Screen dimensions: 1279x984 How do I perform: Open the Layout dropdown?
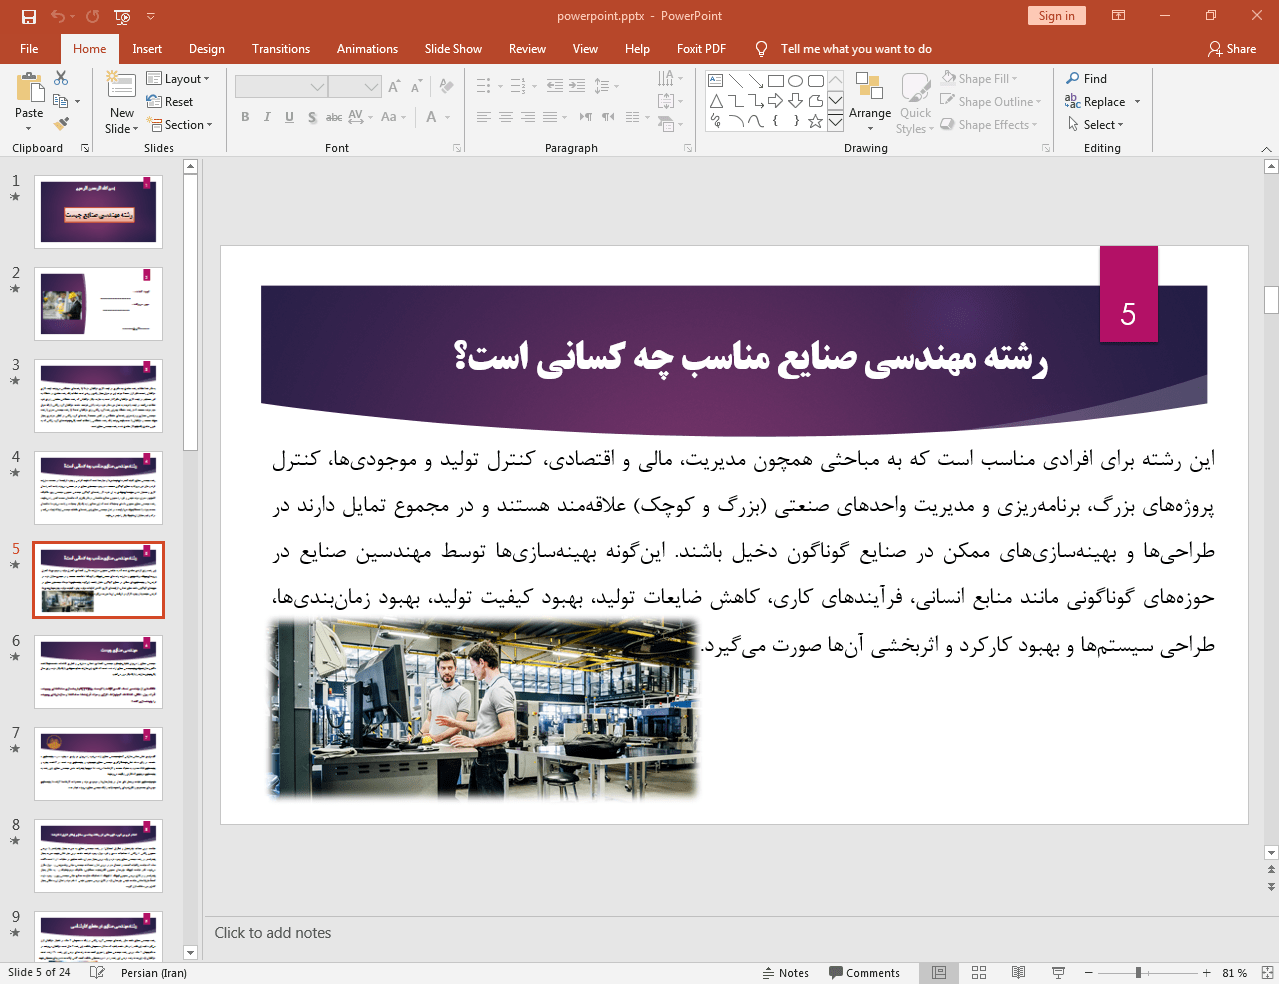coord(180,78)
